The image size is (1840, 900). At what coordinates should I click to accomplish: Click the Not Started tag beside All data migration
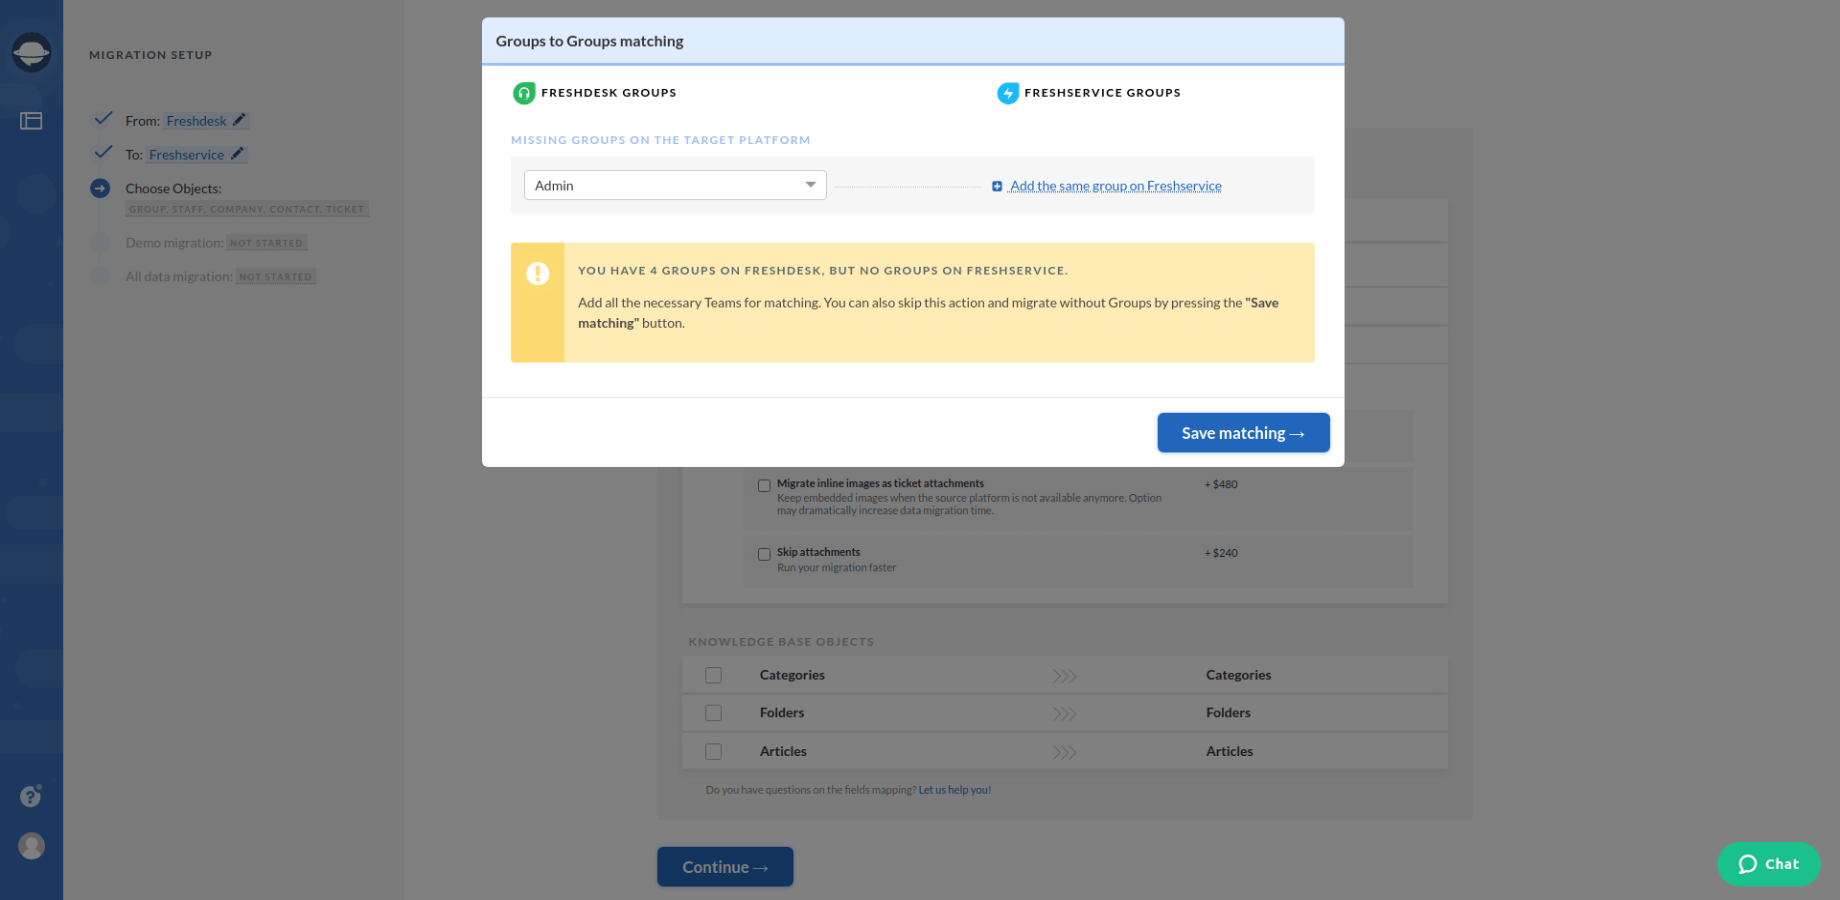[x=276, y=277]
